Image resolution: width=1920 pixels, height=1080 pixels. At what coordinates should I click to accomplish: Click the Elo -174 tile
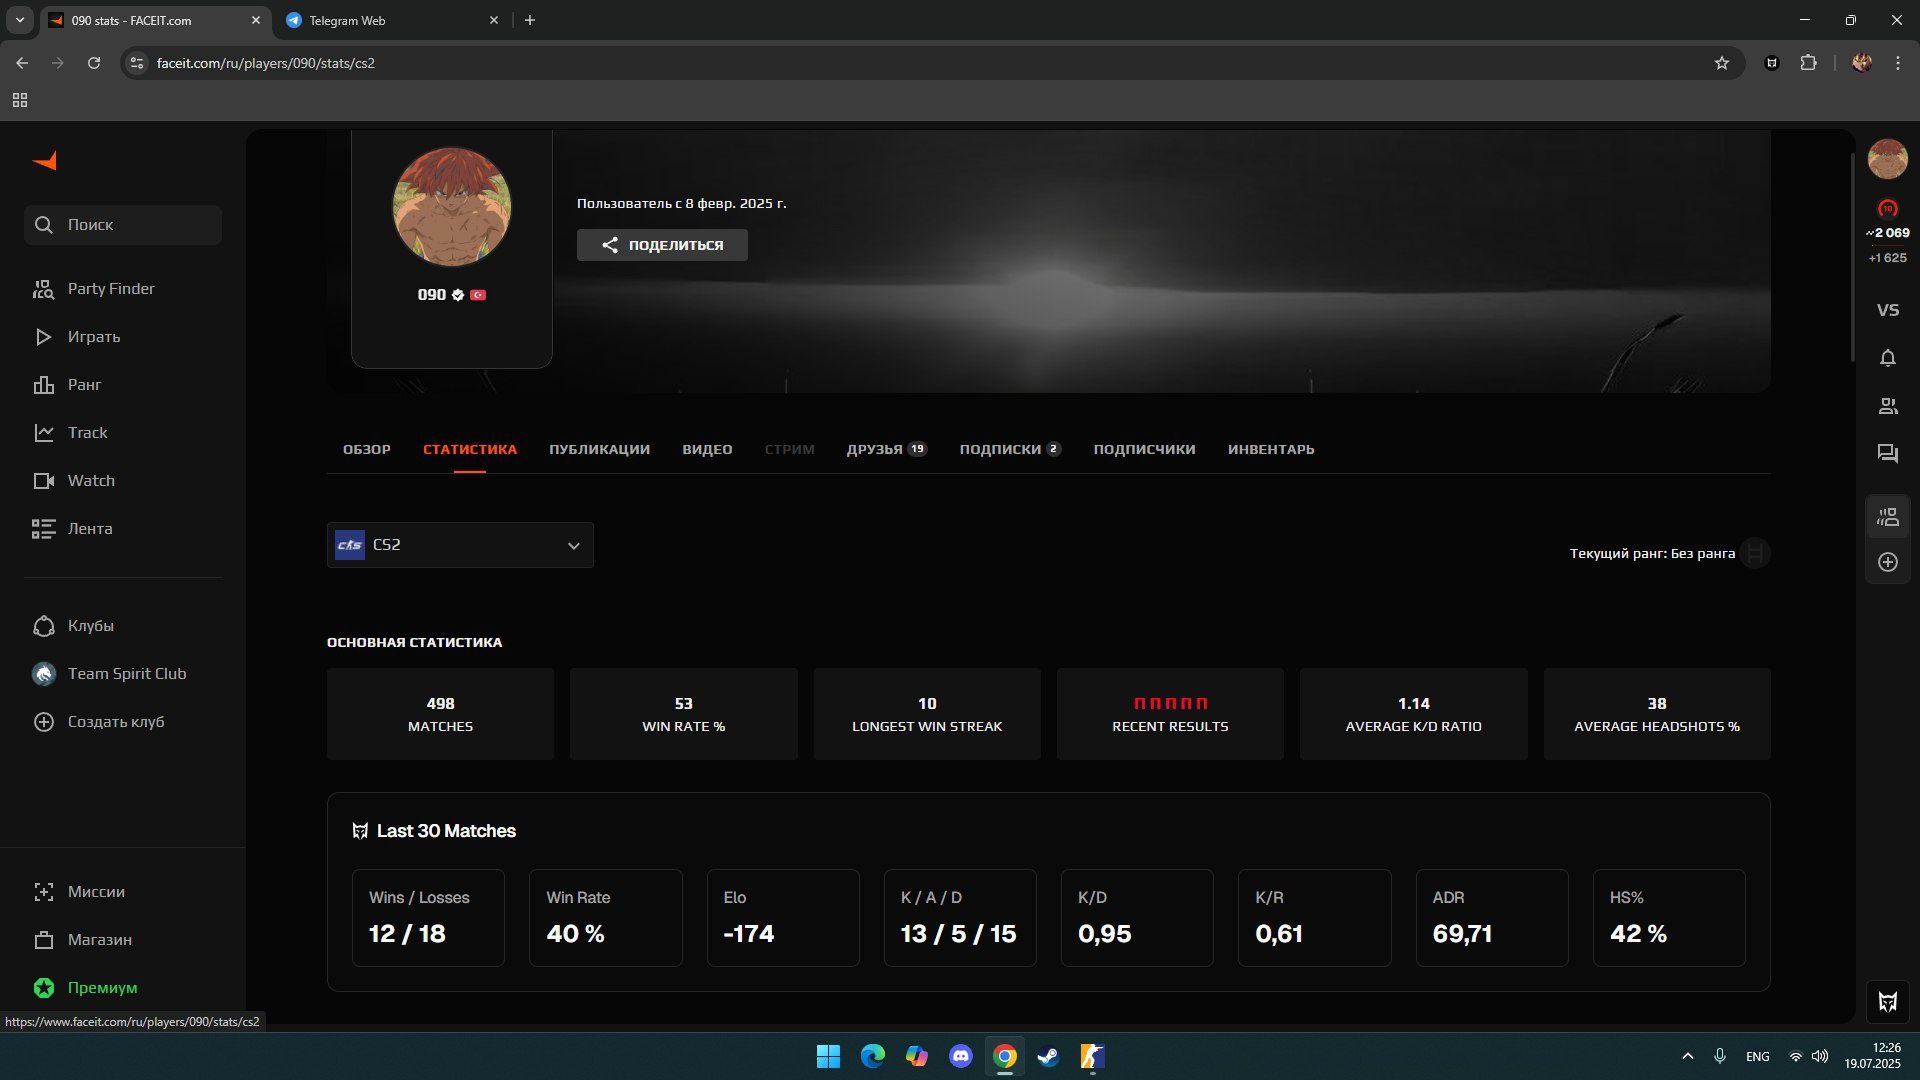tap(783, 918)
